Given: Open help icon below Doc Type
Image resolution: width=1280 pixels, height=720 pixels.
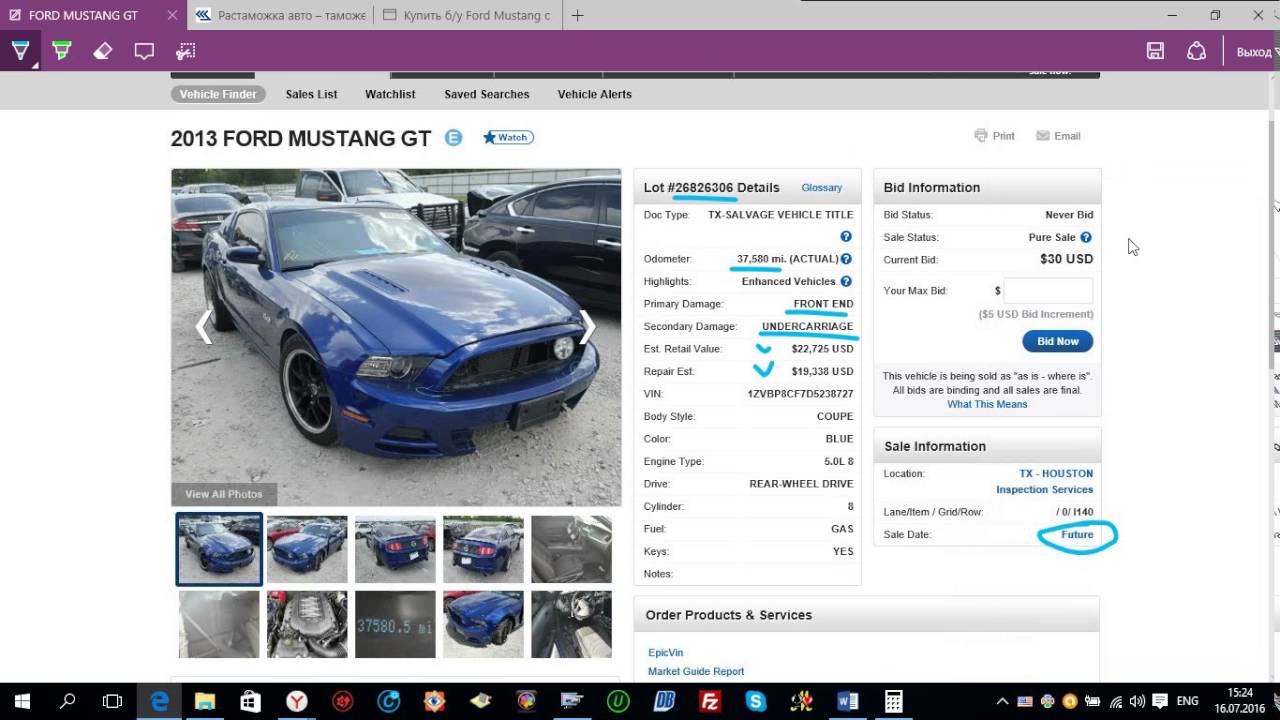Looking at the screenshot, I should 846,237.
